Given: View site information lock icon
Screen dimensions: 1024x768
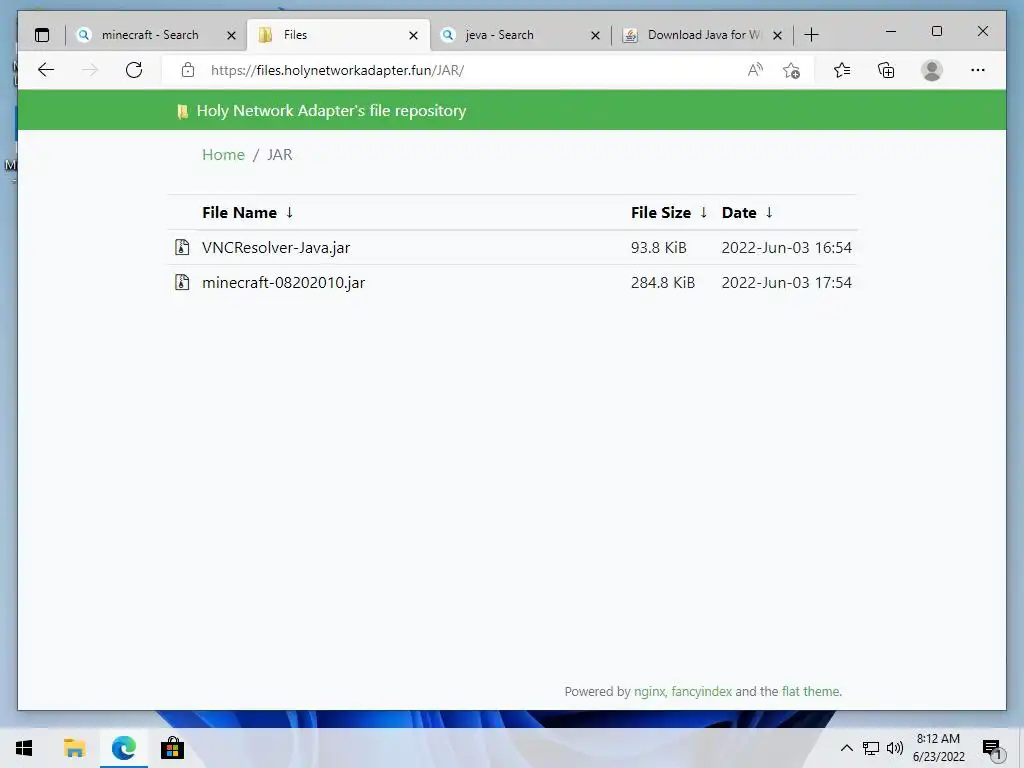Looking at the screenshot, I should point(188,70).
